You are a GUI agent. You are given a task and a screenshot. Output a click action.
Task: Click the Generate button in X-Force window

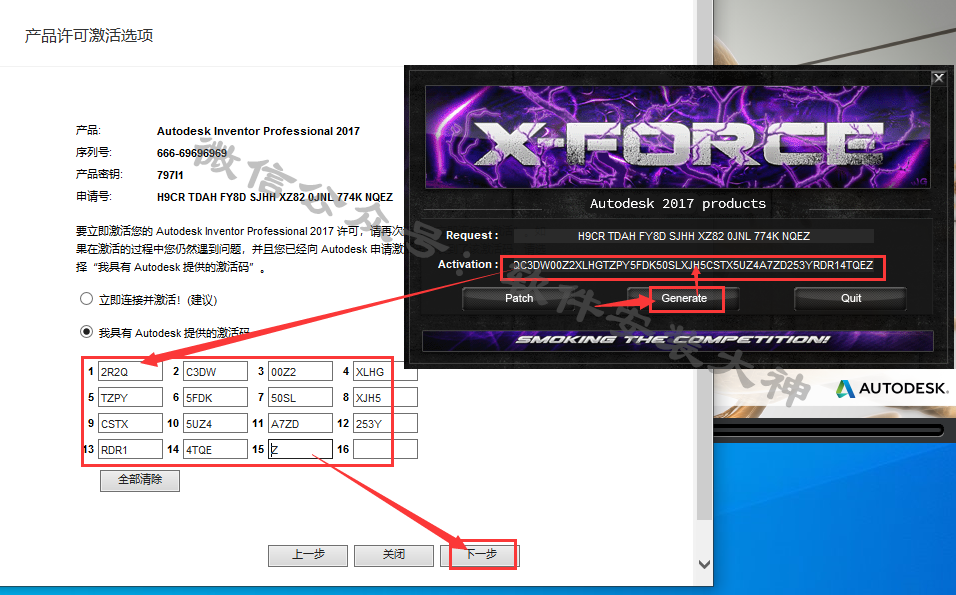(683, 298)
